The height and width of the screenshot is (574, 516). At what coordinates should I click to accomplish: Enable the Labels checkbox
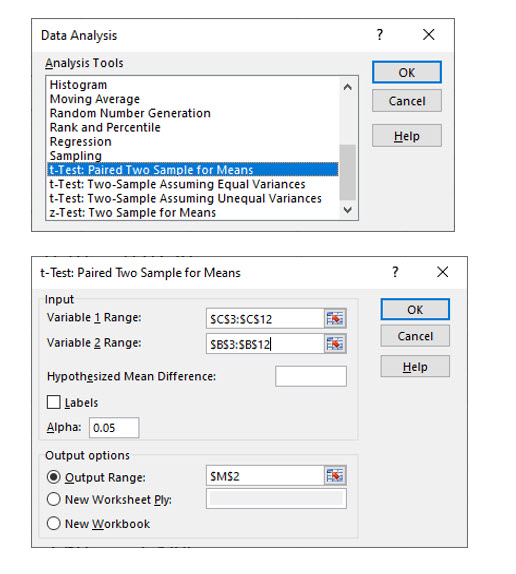tap(54, 402)
